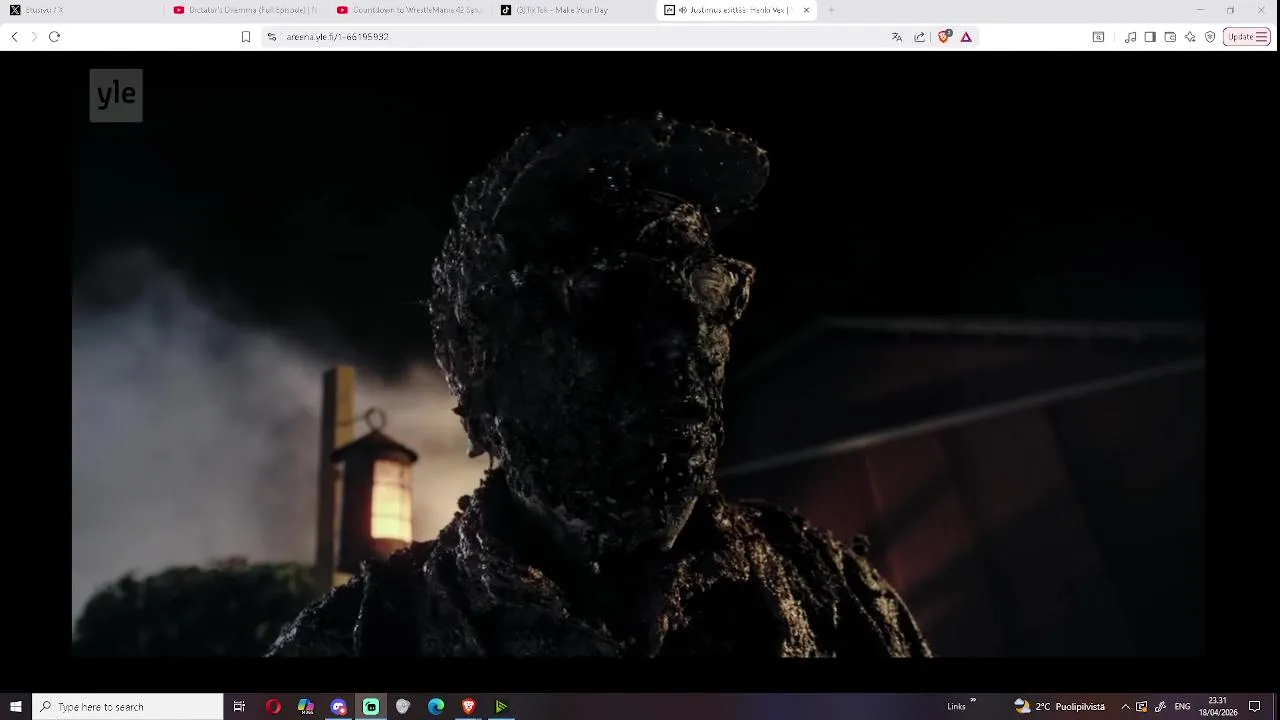The image size is (1280, 720).
Task: Open the Brave Wallet icon
Action: pyautogui.click(x=1170, y=37)
